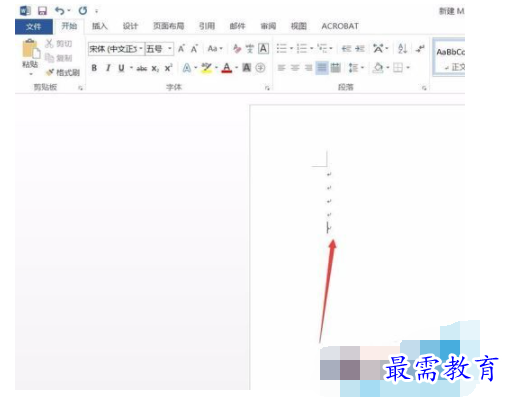Click the Redo icon in quick access toolbar

pos(83,11)
